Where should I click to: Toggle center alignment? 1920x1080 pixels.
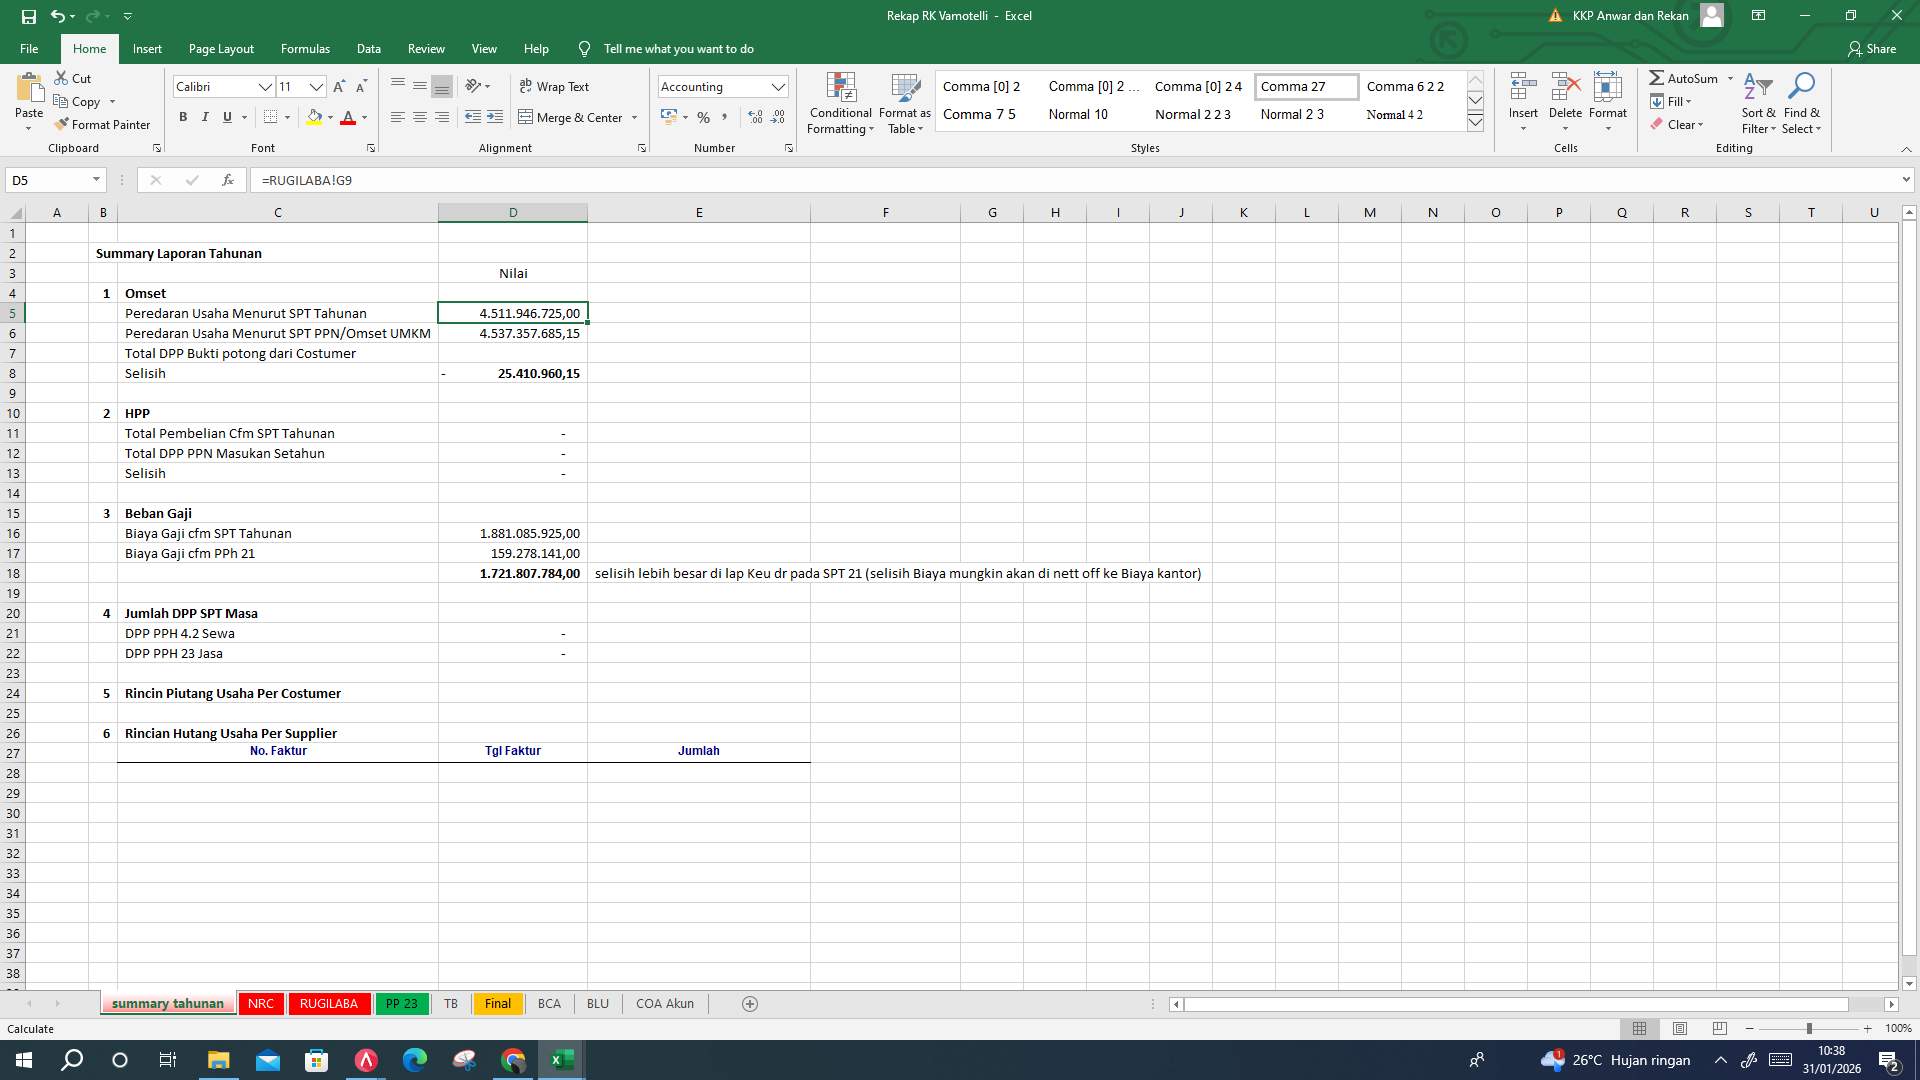(x=419, y=117)
